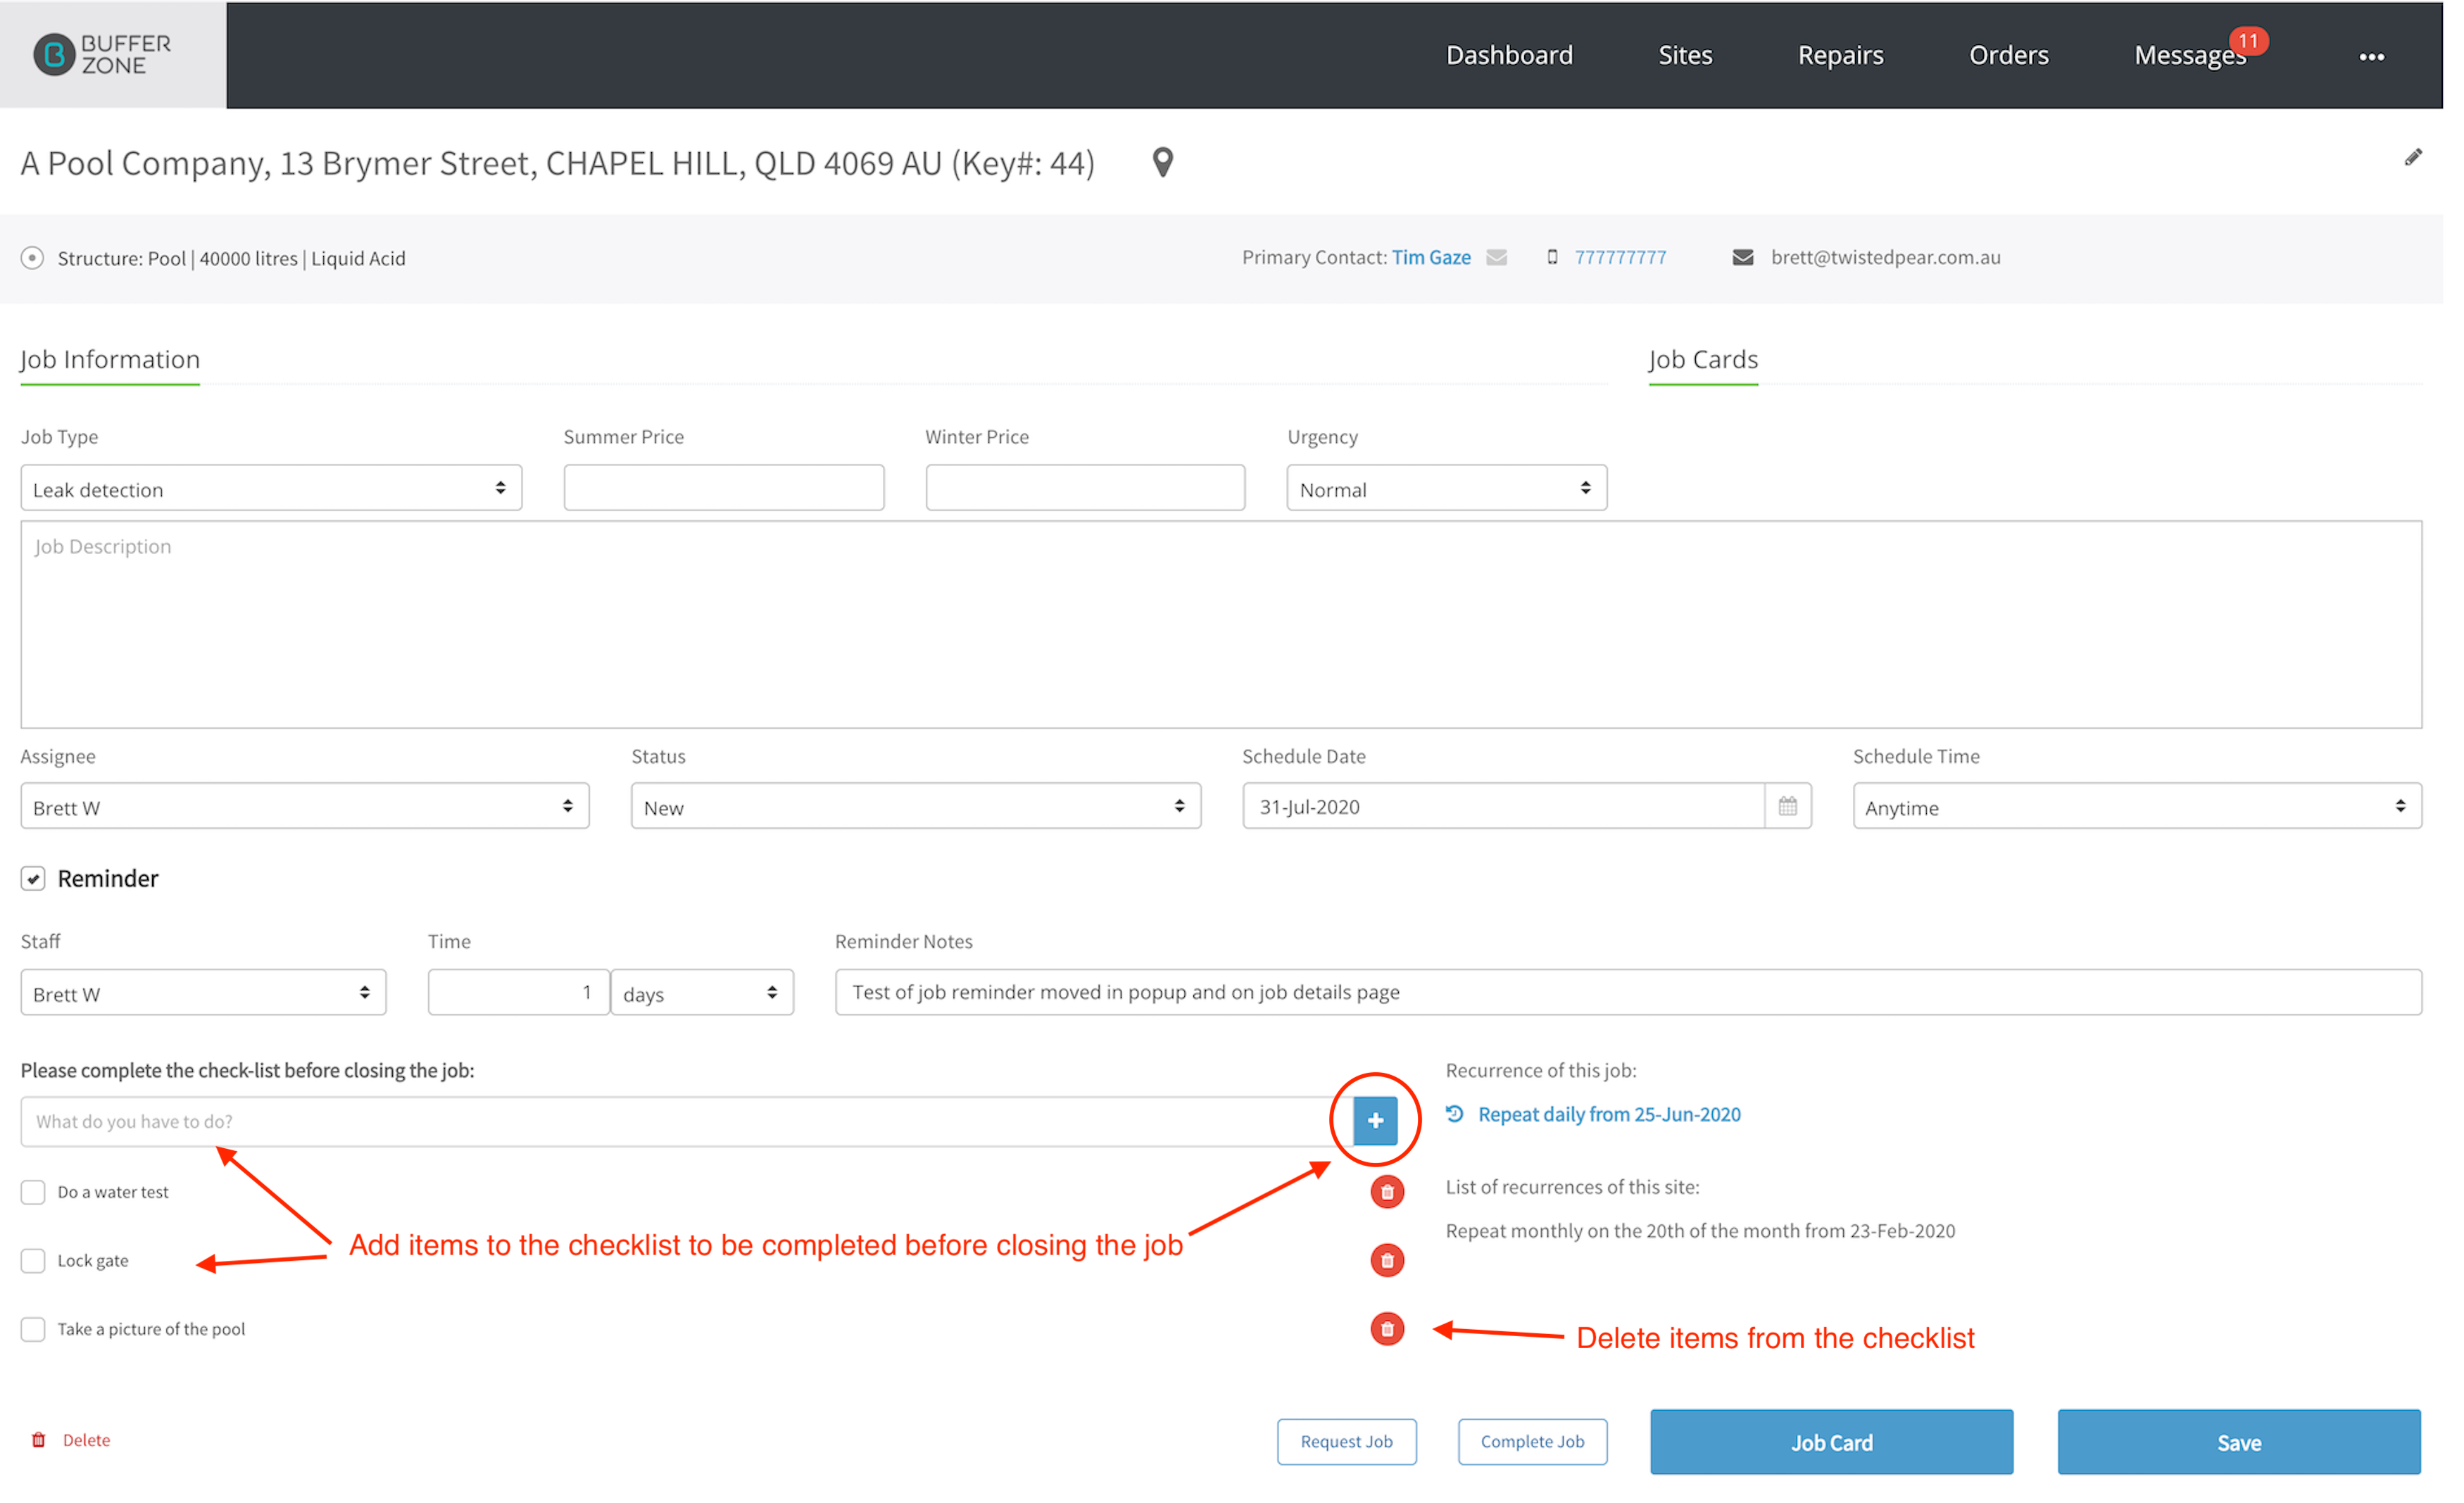Click the Request Job button
The image size is (2464, 1503).
click(1346, 1442)
